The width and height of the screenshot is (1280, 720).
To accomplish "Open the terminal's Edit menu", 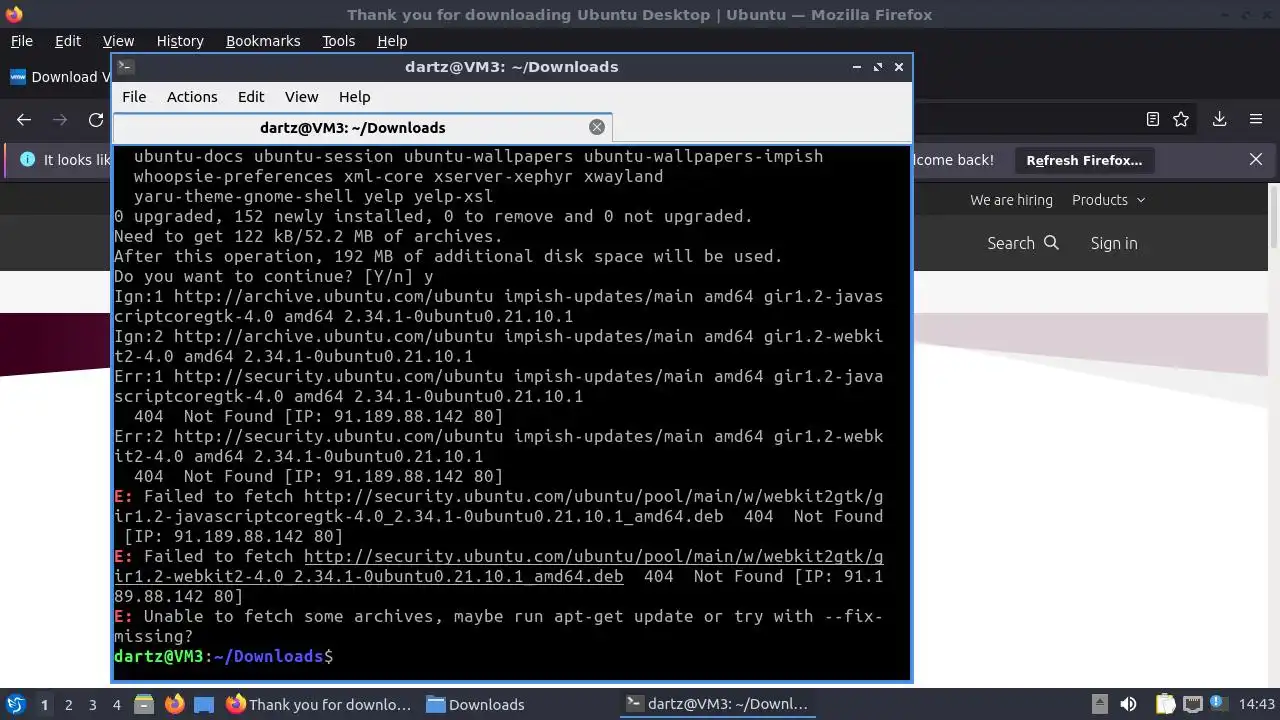I will point(251,97).
